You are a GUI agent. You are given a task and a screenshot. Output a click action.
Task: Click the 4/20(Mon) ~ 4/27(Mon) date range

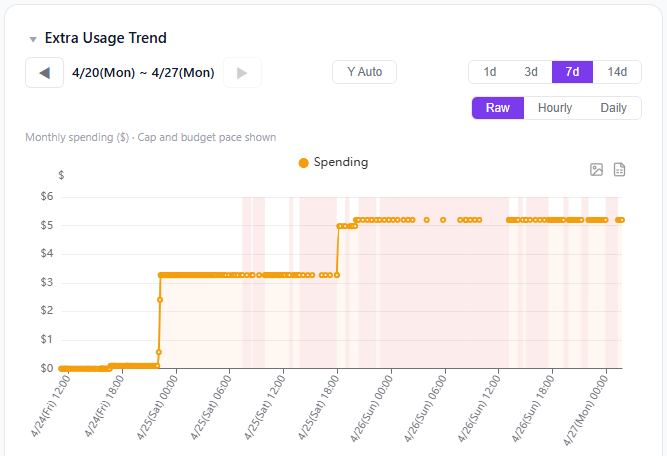(x=143, y=73)
